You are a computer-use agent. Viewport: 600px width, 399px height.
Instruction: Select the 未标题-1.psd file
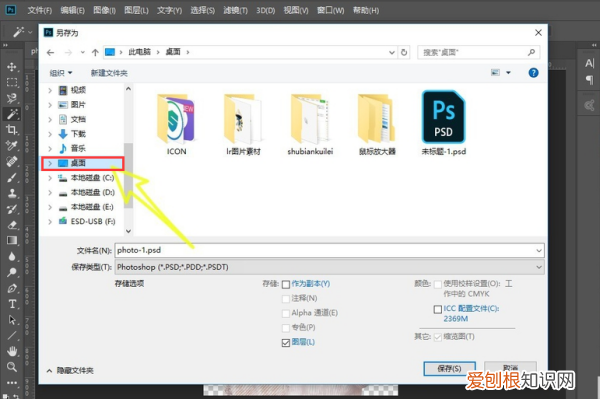(x=443, y=123)
